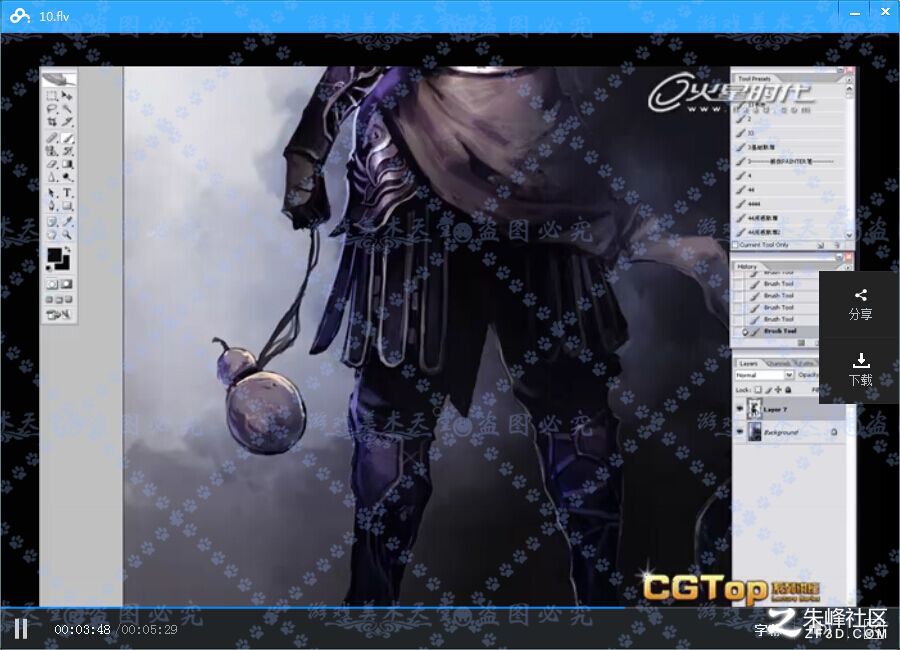Toggle Layer 7 visibility eye
The width and height of the screenshot is (900, 650).
740,409
